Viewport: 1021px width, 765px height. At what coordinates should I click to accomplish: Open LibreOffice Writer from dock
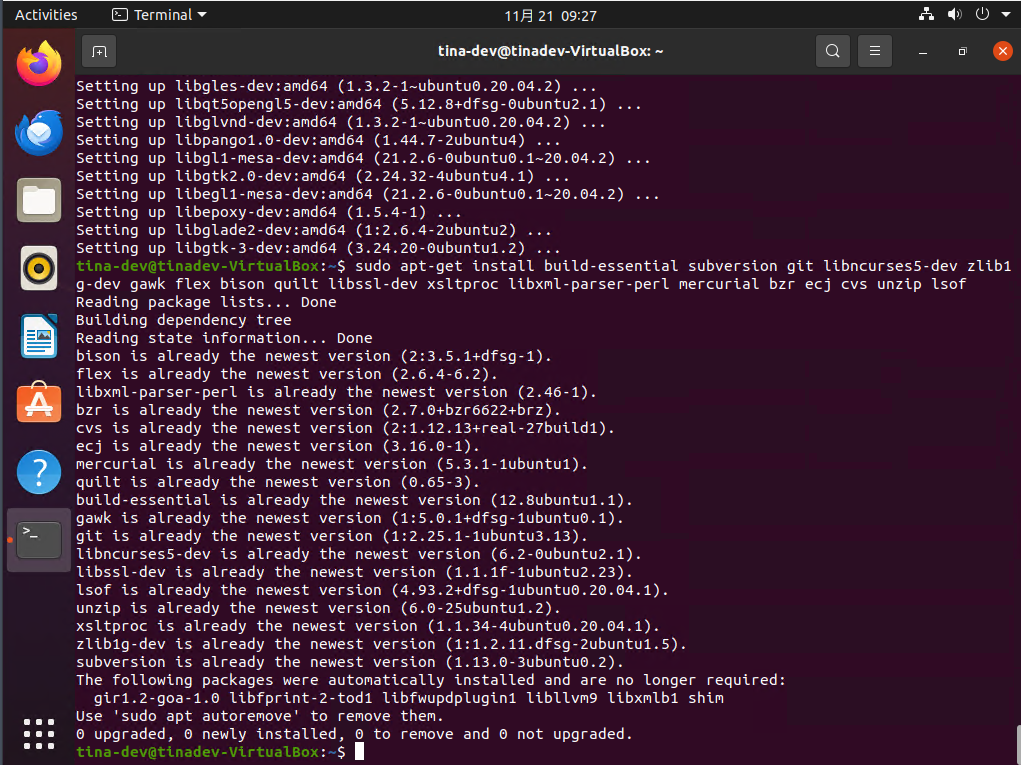coord(39,336)
